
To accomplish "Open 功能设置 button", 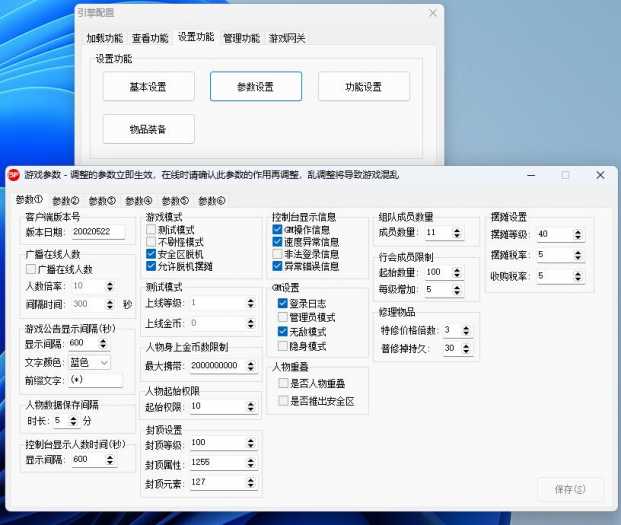I will point(363,87).
